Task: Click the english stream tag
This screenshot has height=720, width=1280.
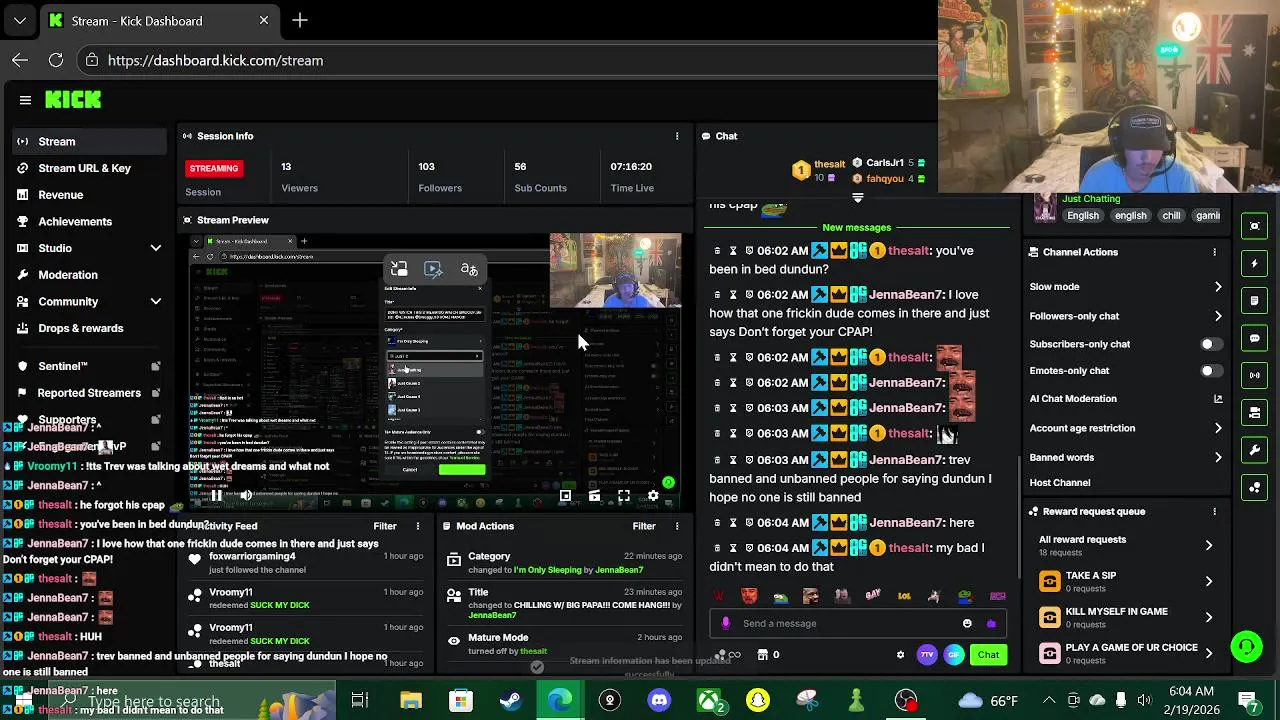Action: pos(1131,215)
